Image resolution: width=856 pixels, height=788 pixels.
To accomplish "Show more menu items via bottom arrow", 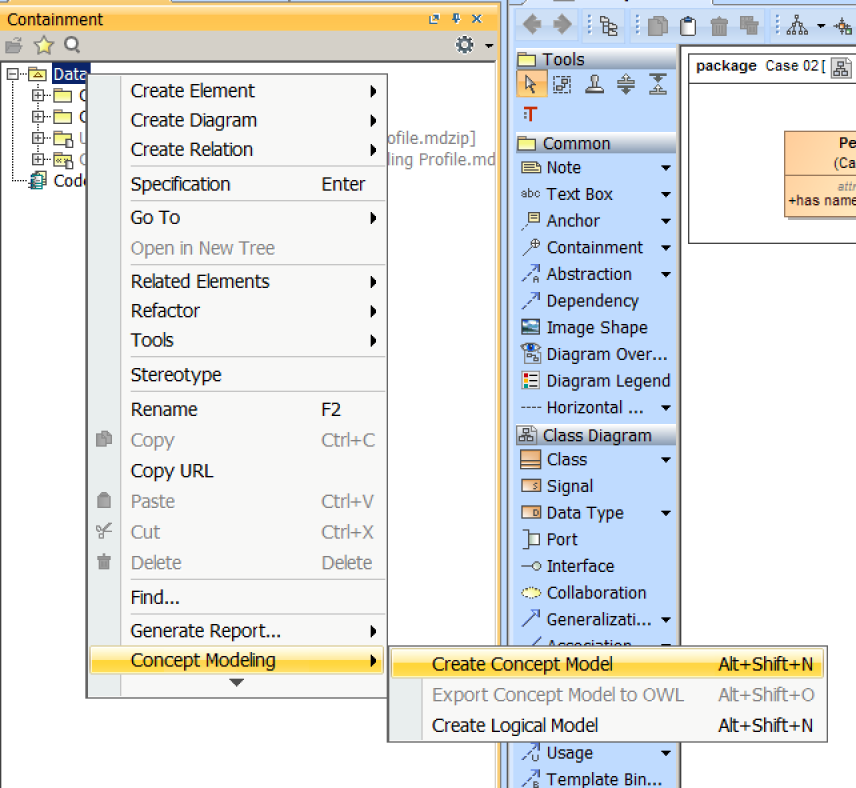I will [236, 683].
